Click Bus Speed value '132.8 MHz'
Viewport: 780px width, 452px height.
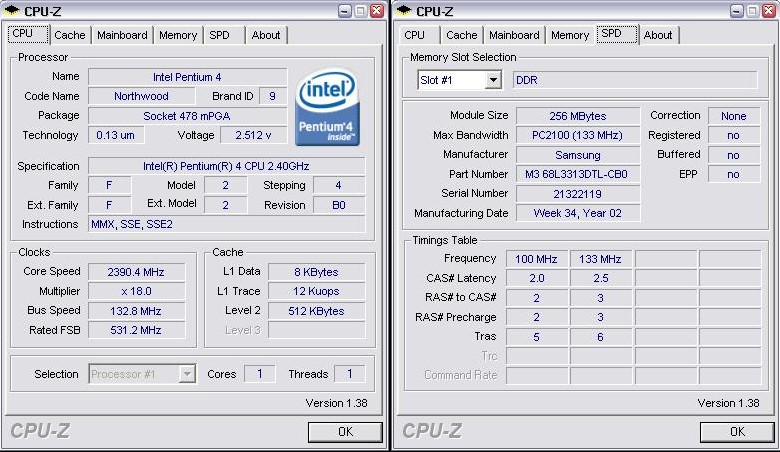pos(136,311)
